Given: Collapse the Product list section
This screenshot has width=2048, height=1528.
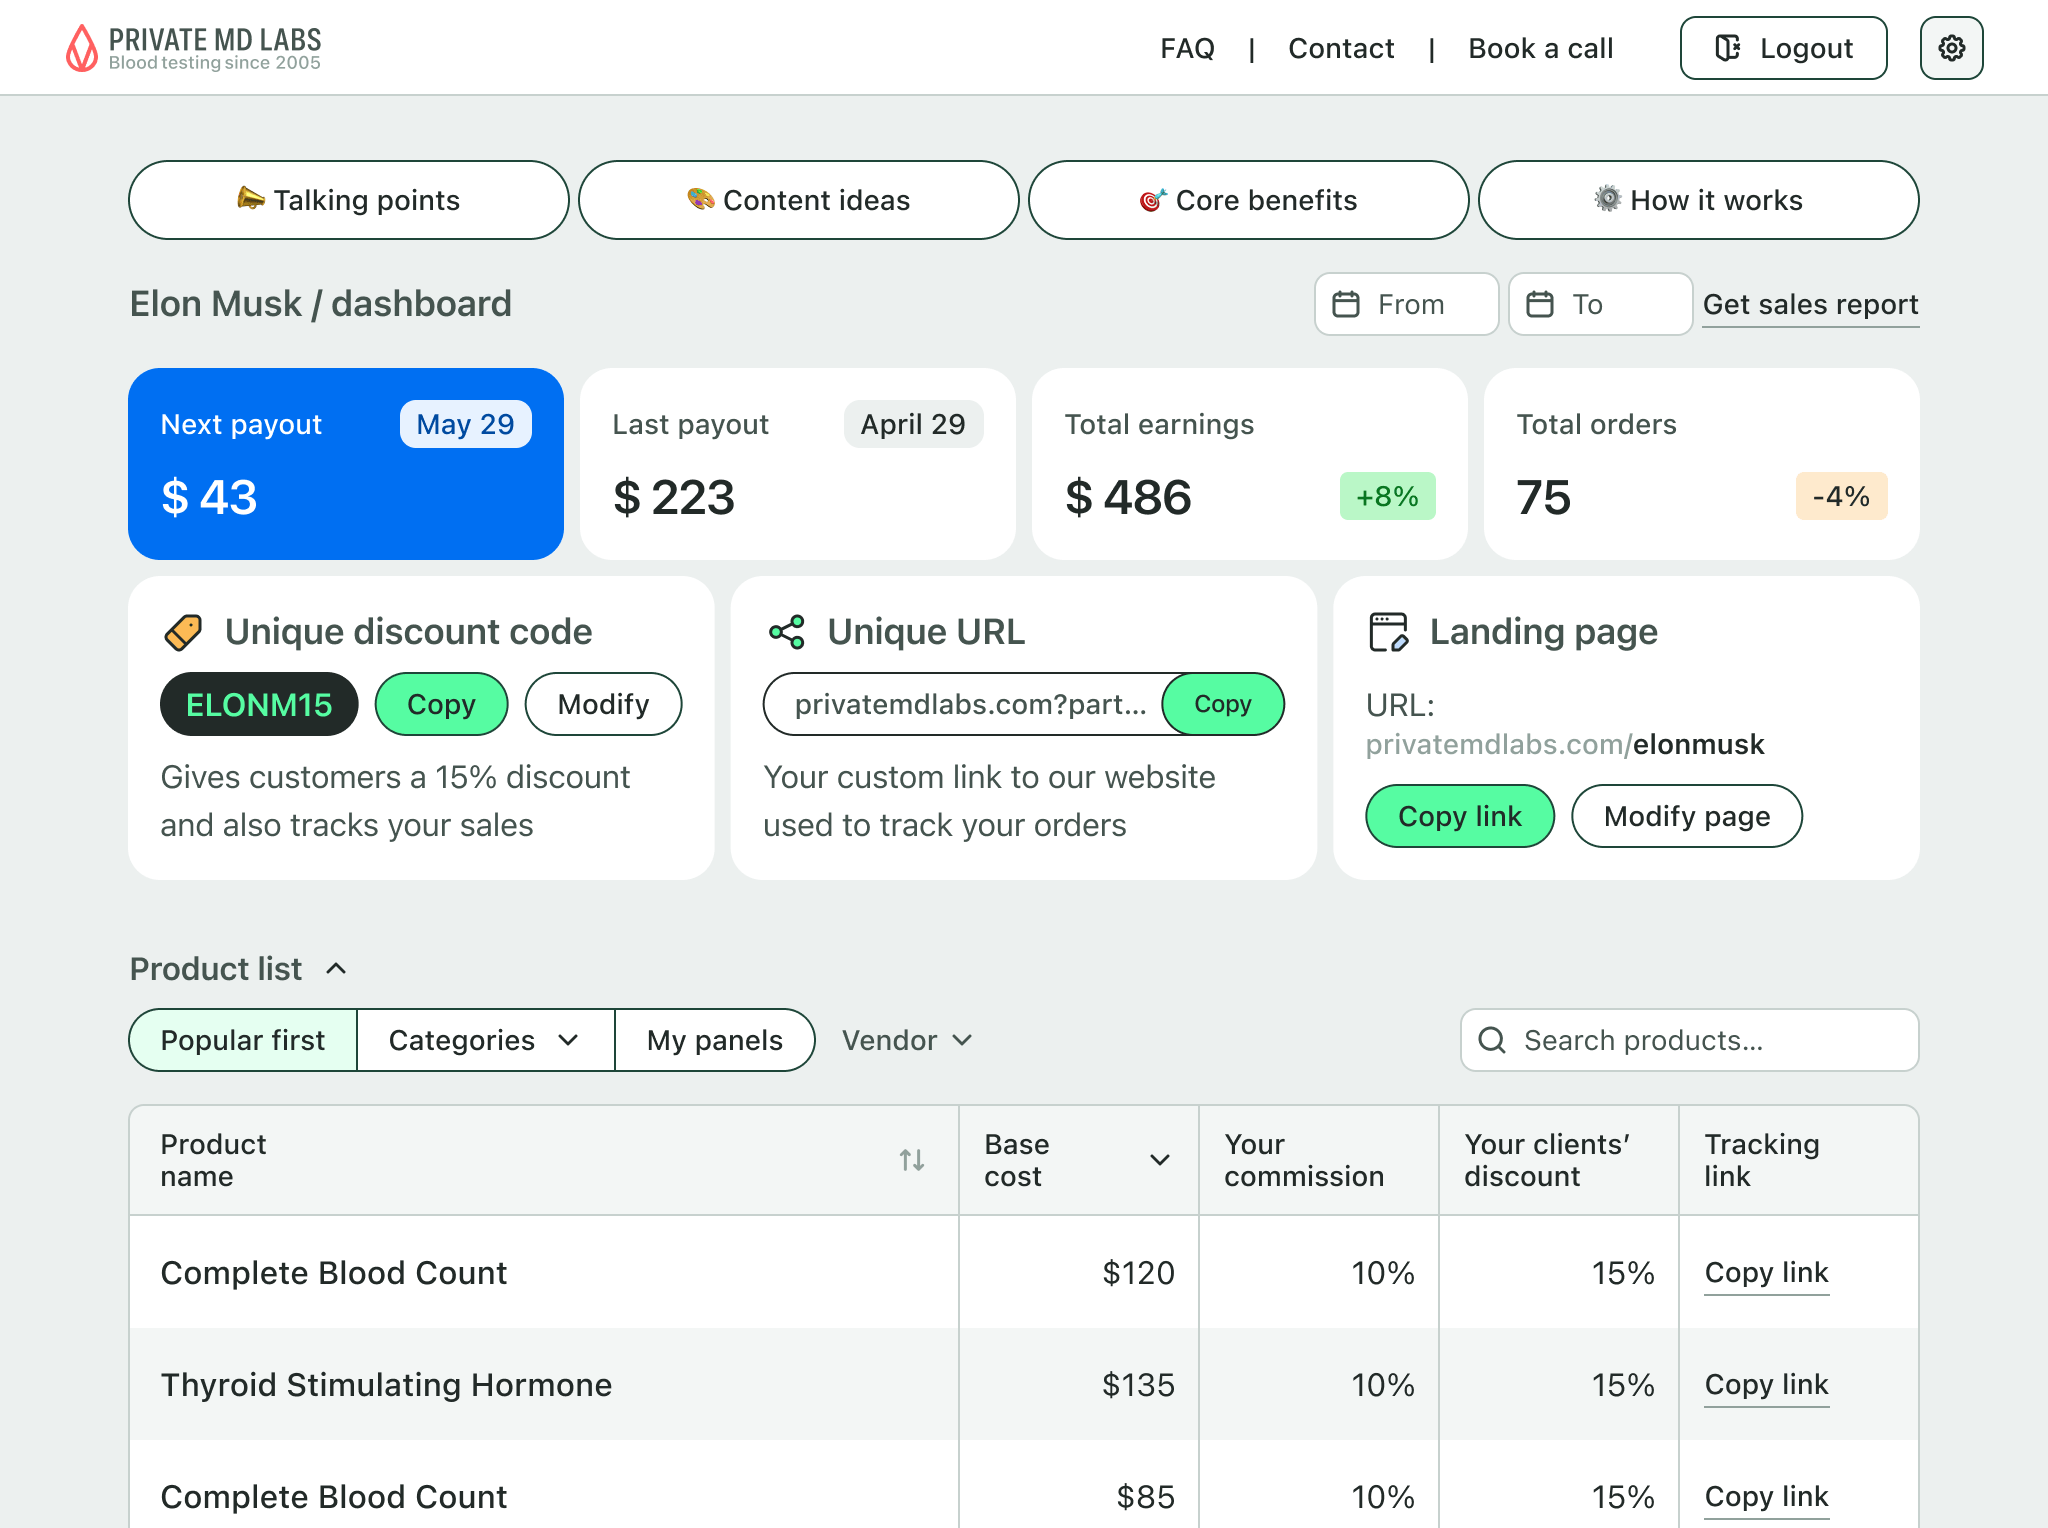Looking at the screenshot, I should (x=336, y=968).
